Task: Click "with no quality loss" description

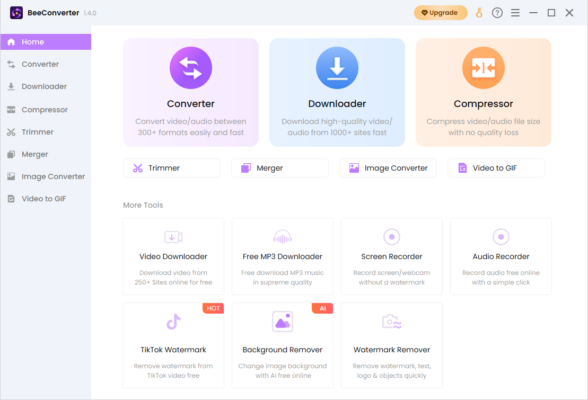Action: coord(483,133)
